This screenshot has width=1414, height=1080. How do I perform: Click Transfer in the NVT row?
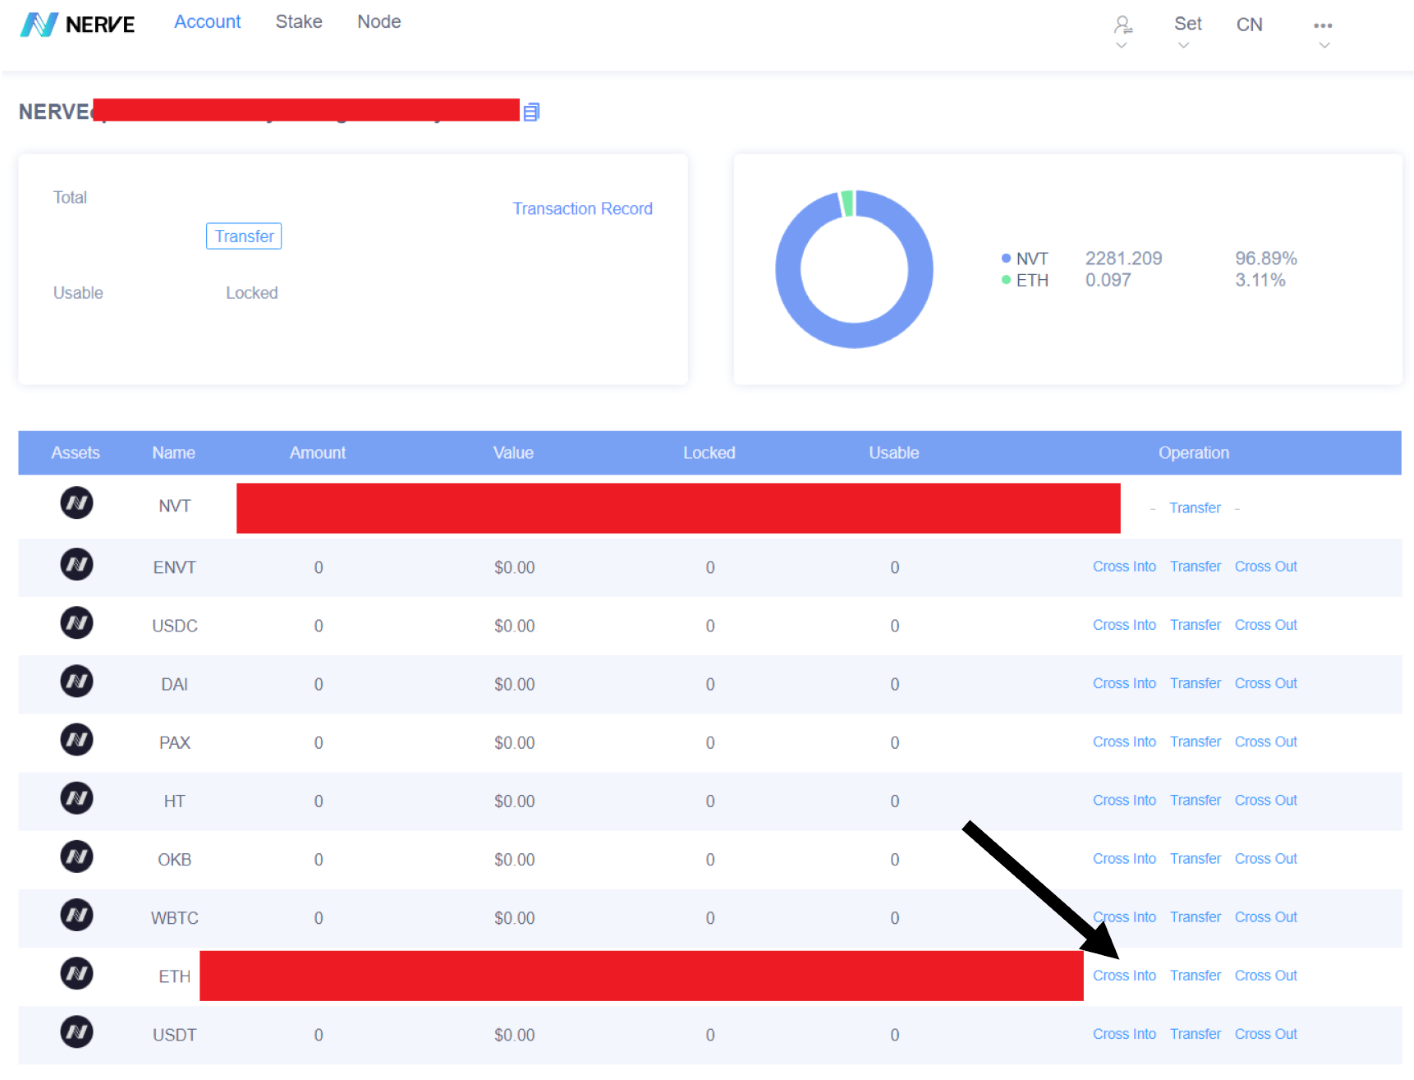coord(1195,508)
